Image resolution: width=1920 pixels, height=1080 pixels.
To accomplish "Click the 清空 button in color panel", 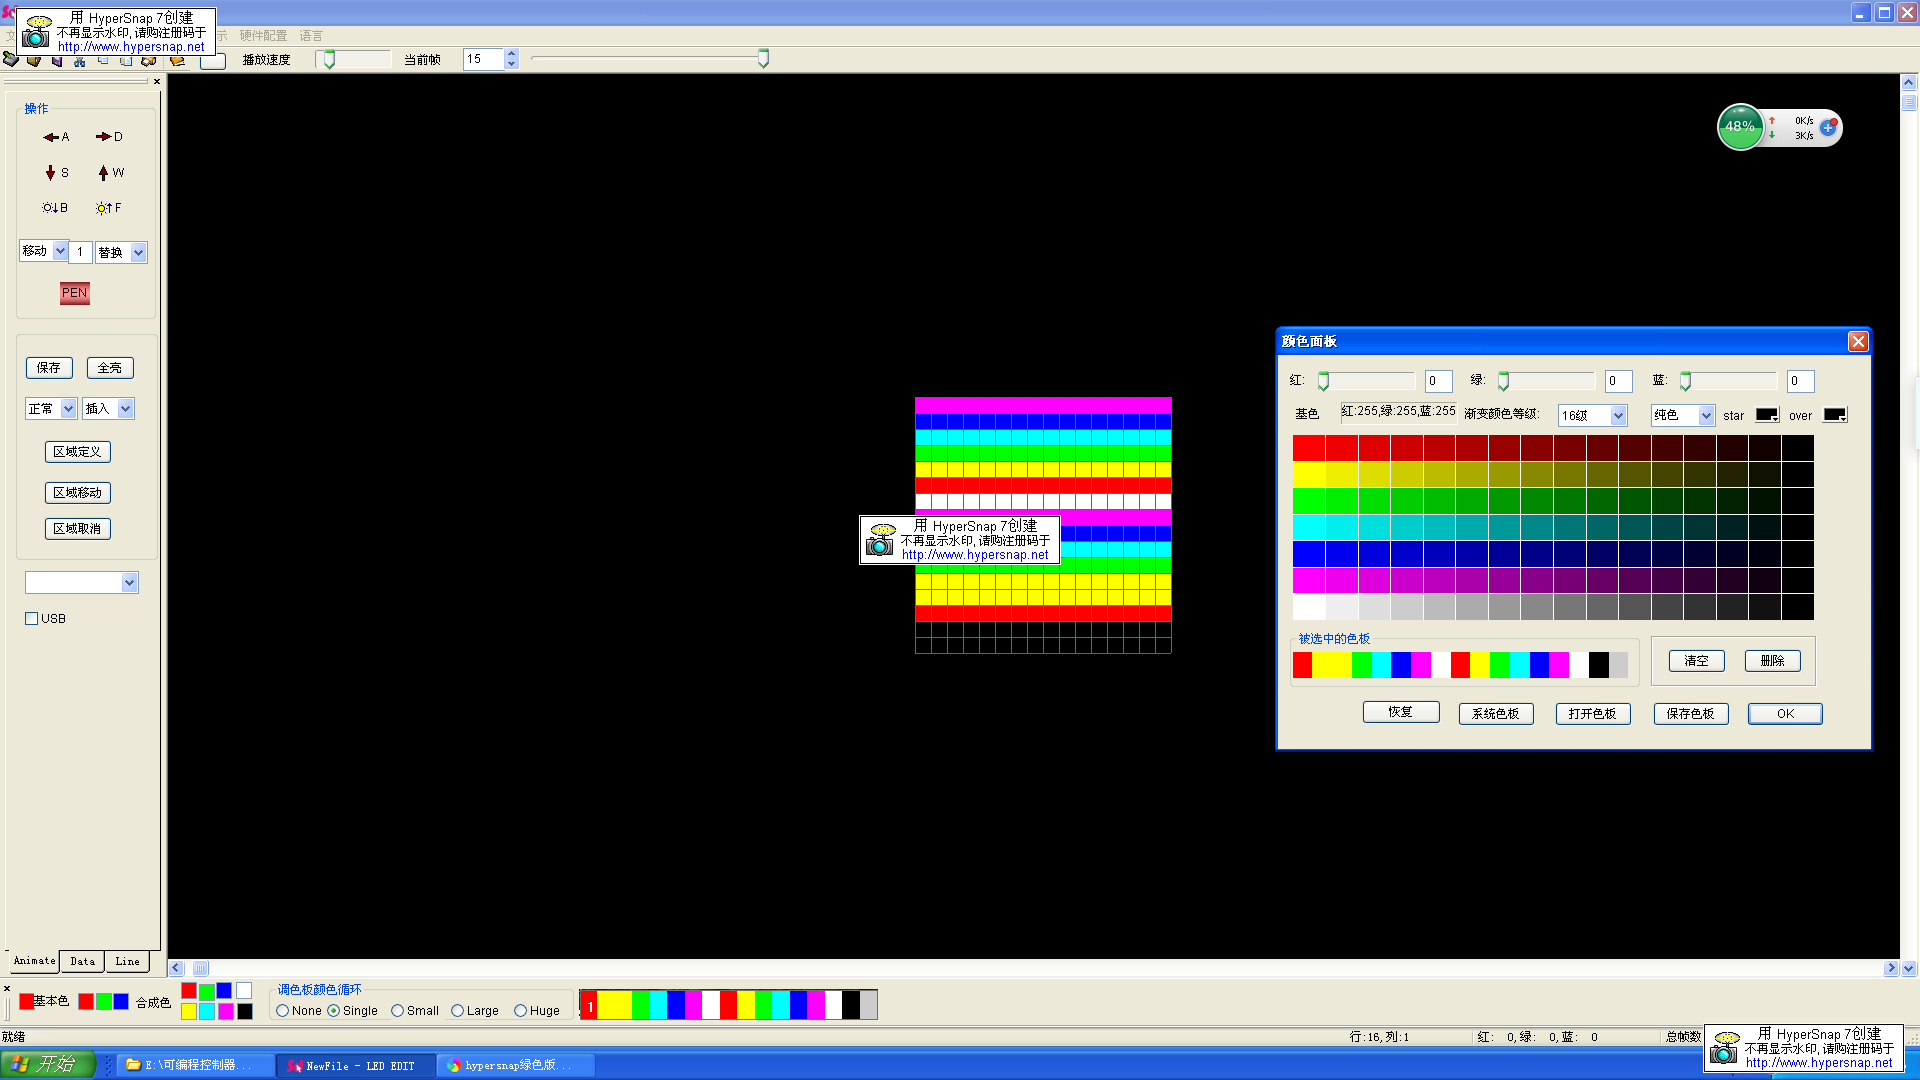I will (x=1697, y=661).
